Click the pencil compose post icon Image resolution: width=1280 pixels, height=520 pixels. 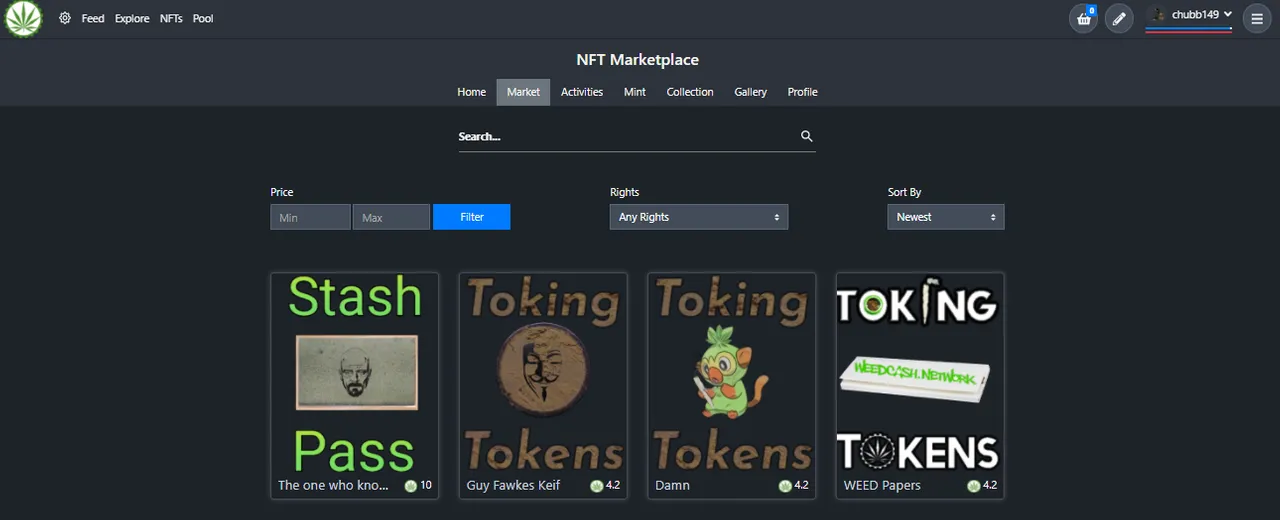point(1119,19)
